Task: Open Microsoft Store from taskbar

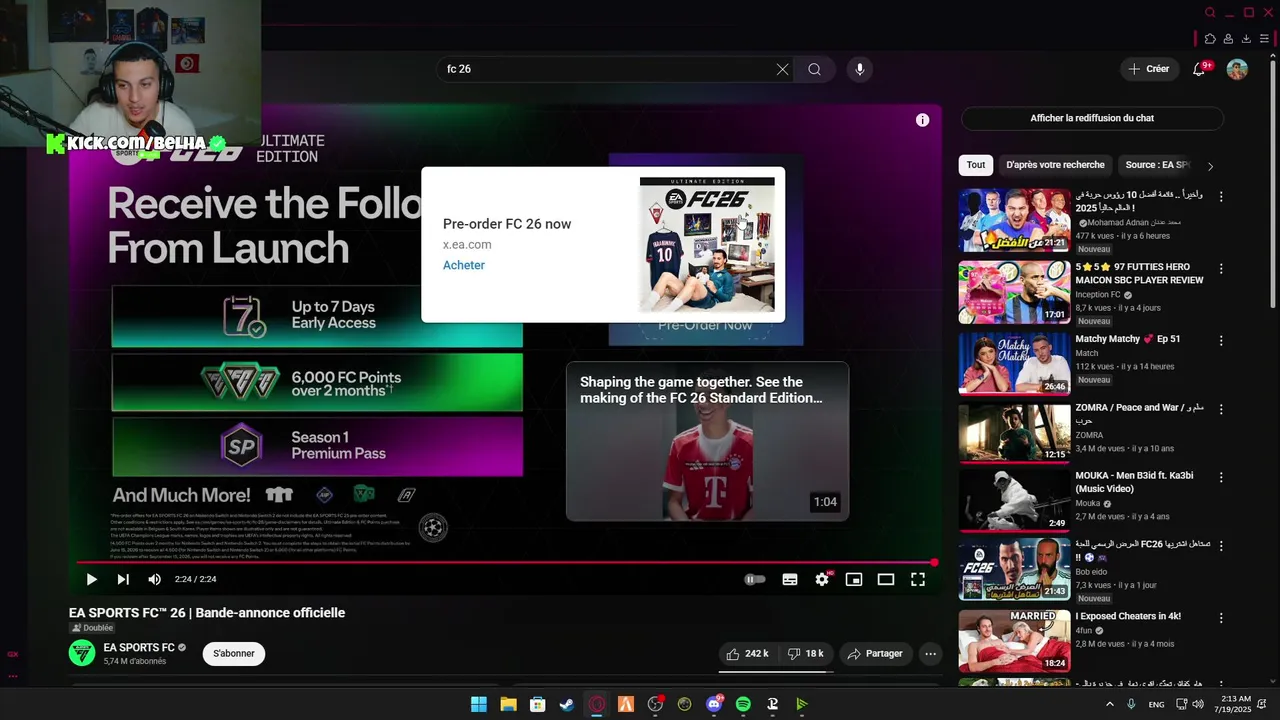Action: point(537,704)
